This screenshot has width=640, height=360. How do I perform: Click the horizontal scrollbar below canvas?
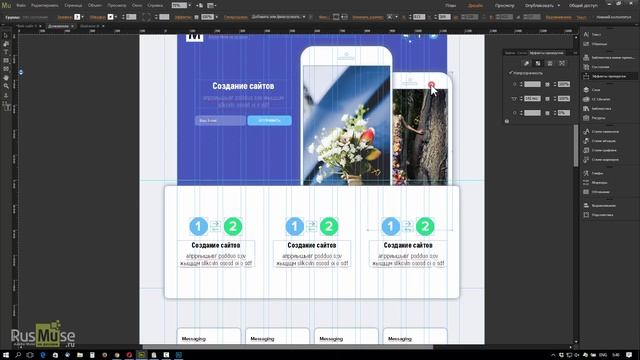point(287,347)
